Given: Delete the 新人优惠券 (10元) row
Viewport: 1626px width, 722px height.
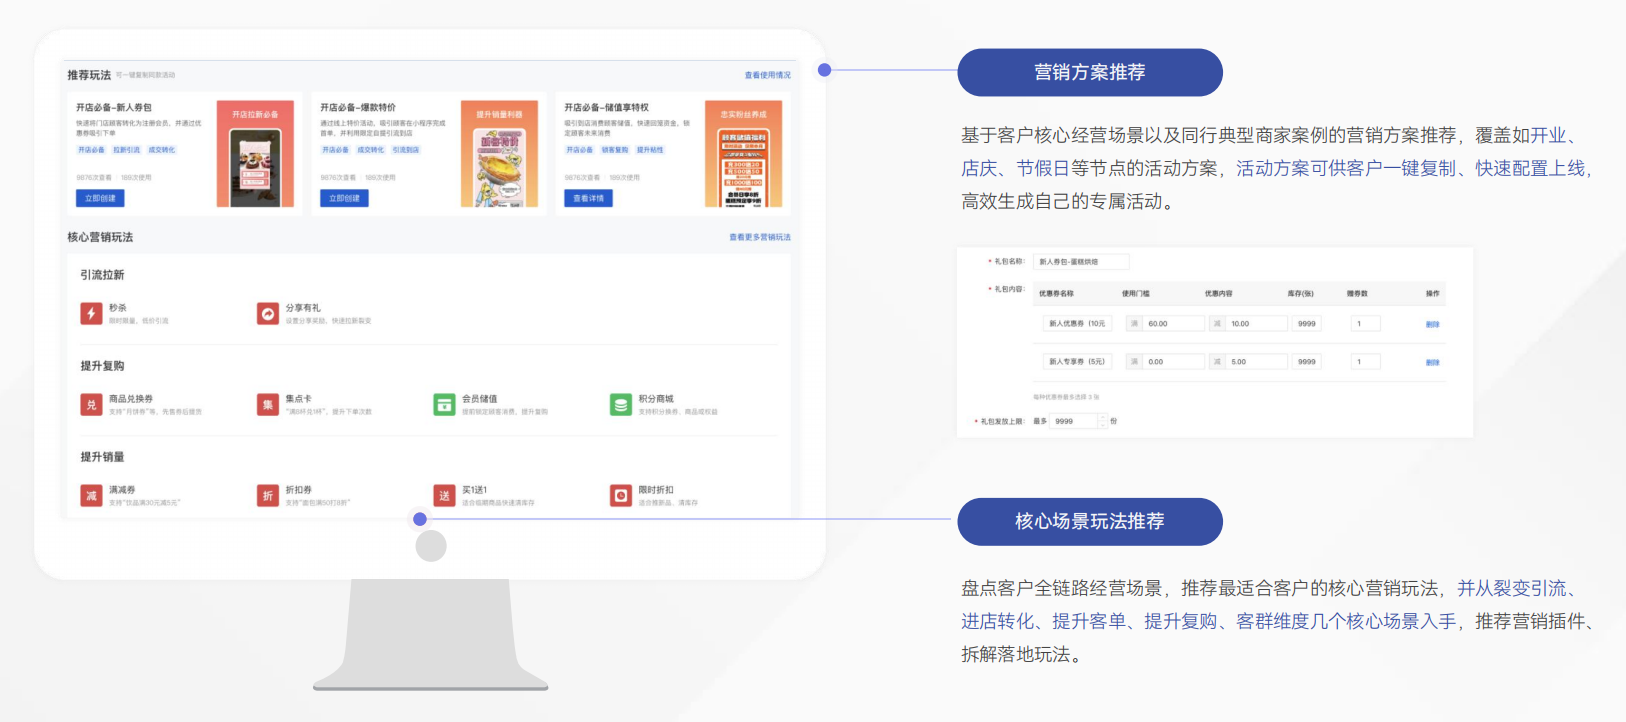Looking at the screenshot, I should click(x=1432, y=324).
